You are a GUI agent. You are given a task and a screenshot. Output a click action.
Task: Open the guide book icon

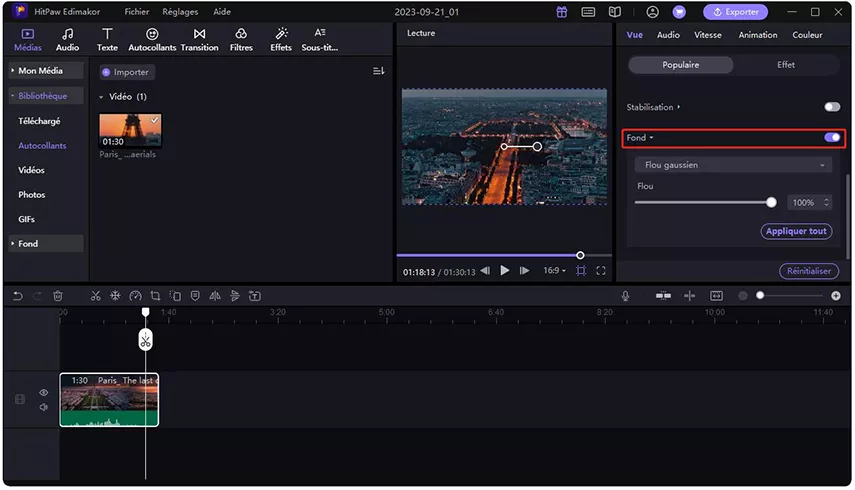pyautogui.click(x=615, y=12)
